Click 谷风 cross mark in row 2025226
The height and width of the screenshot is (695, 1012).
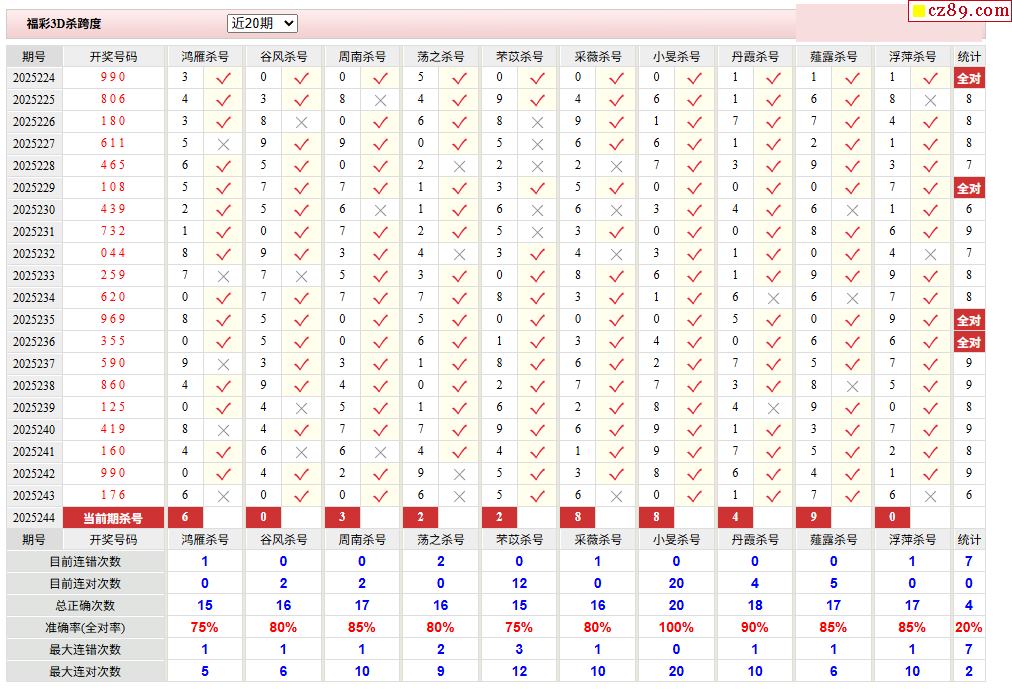301,123
